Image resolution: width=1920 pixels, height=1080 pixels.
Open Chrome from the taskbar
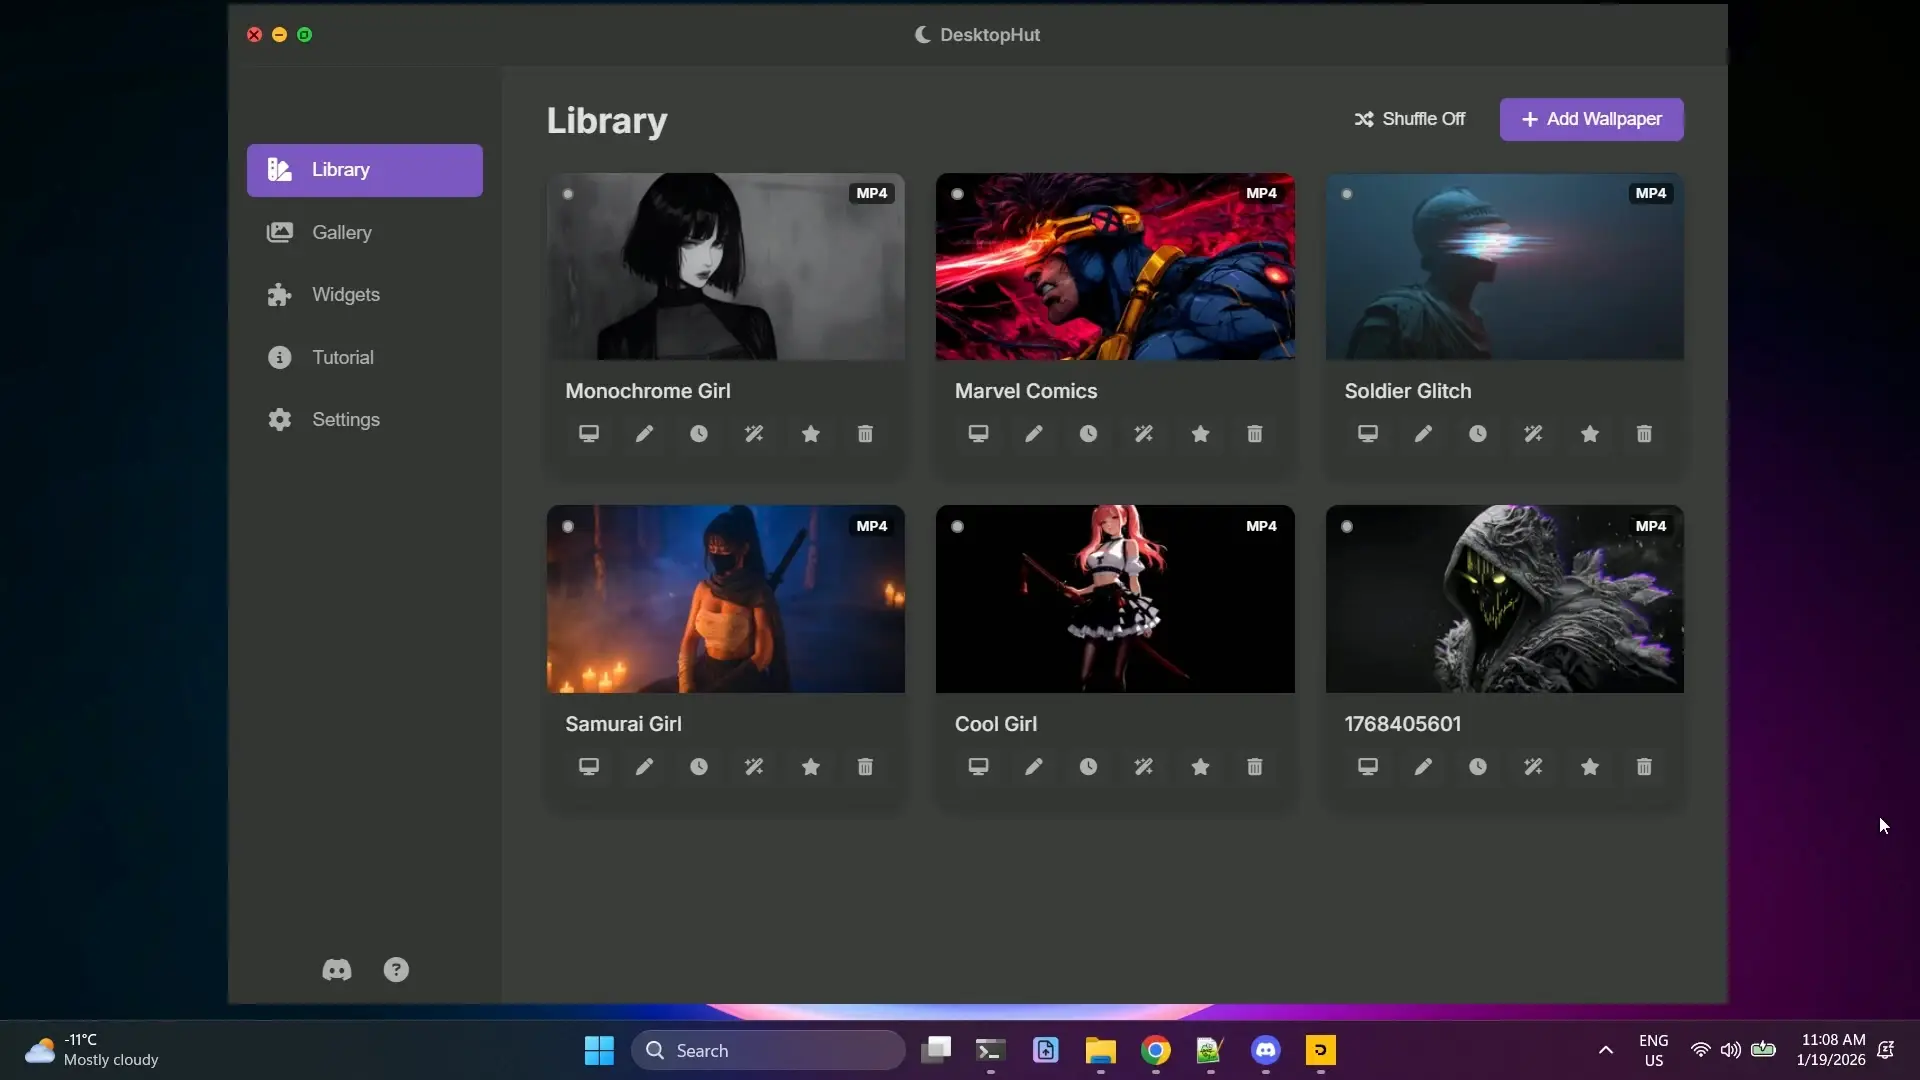[x=1156, y=1051]
